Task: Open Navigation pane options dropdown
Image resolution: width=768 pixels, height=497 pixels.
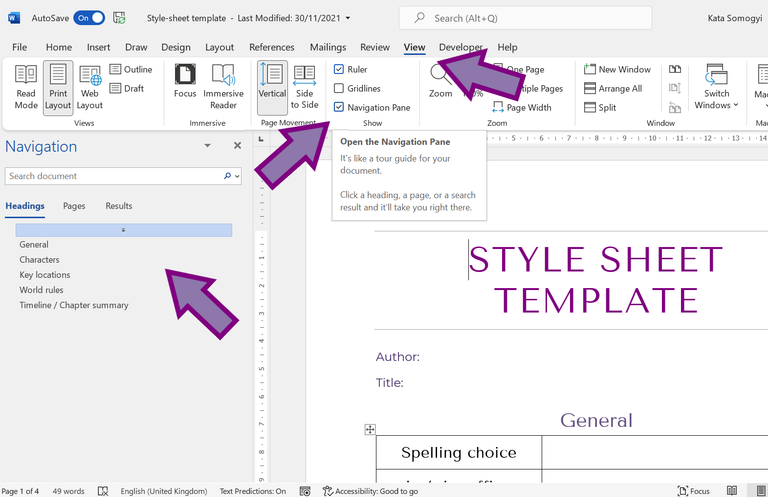Action: pos(207,145)
